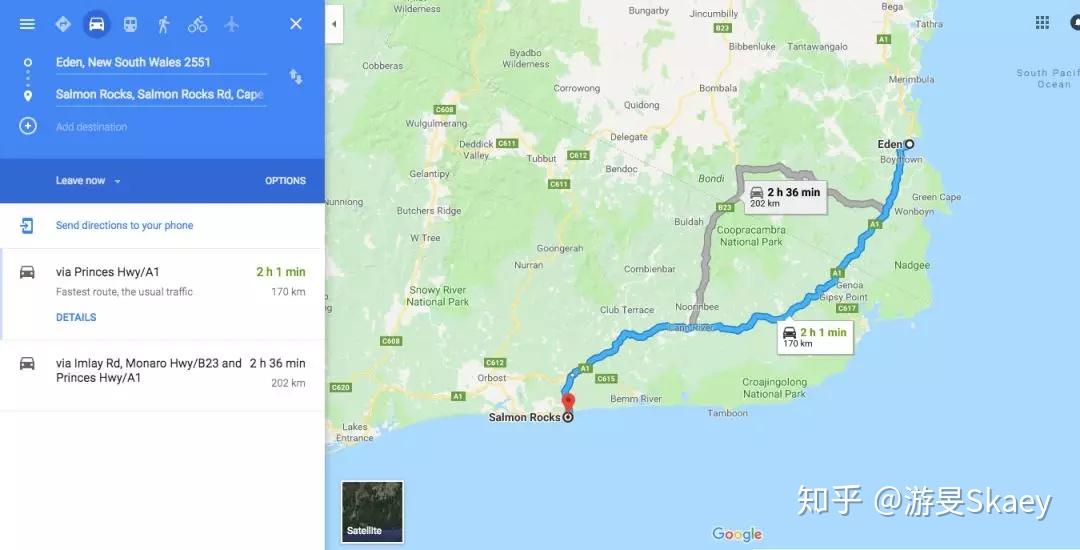
Task: Click the Add destination plus icon
Action: 28,126
